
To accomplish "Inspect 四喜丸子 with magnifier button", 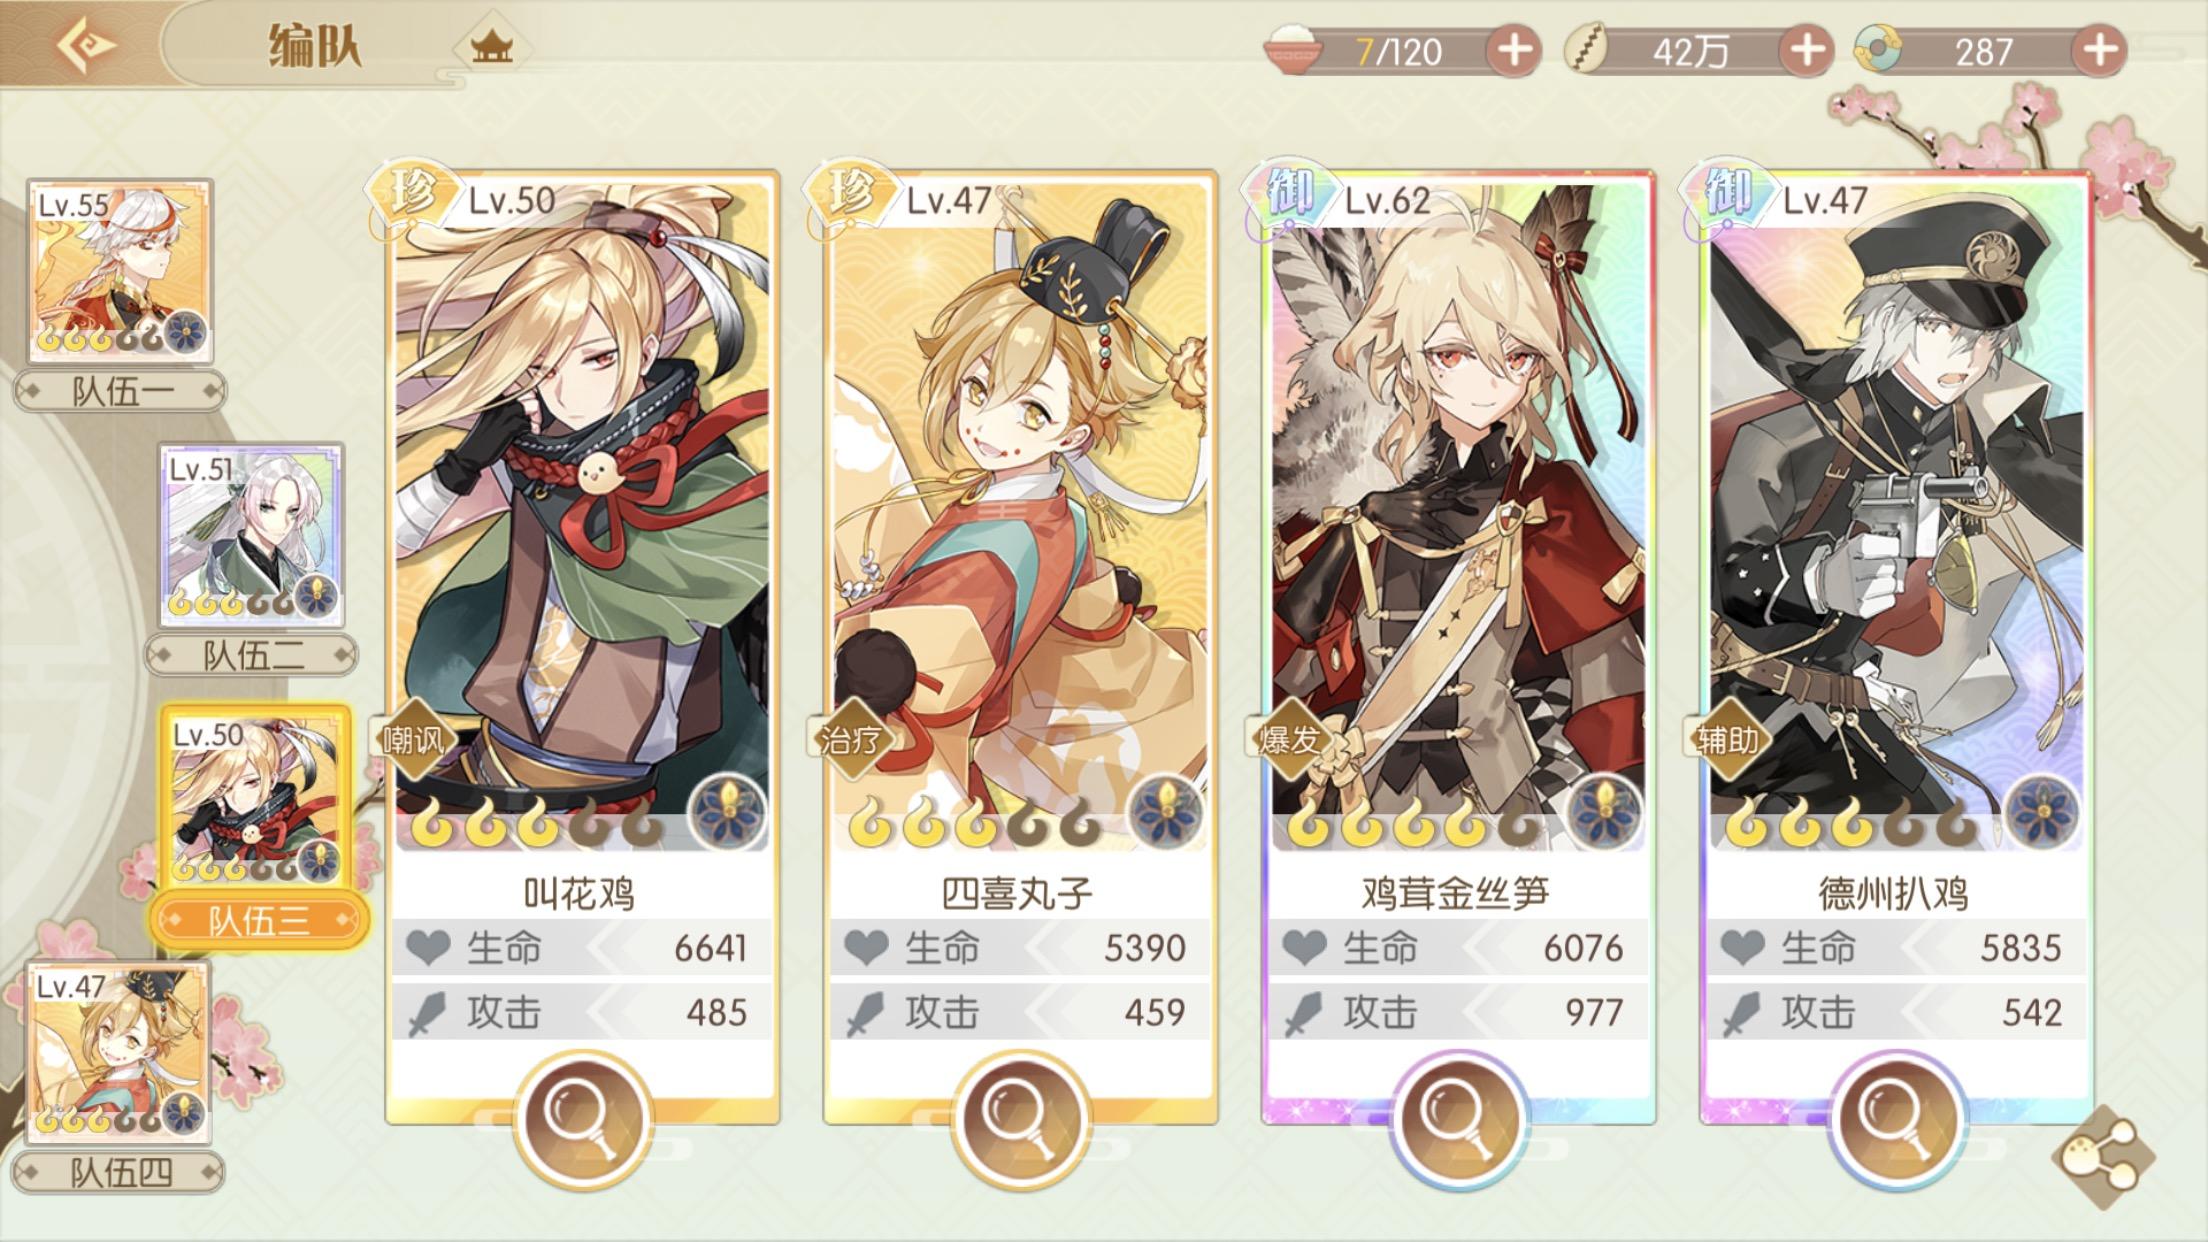I will (1019, 1116).
